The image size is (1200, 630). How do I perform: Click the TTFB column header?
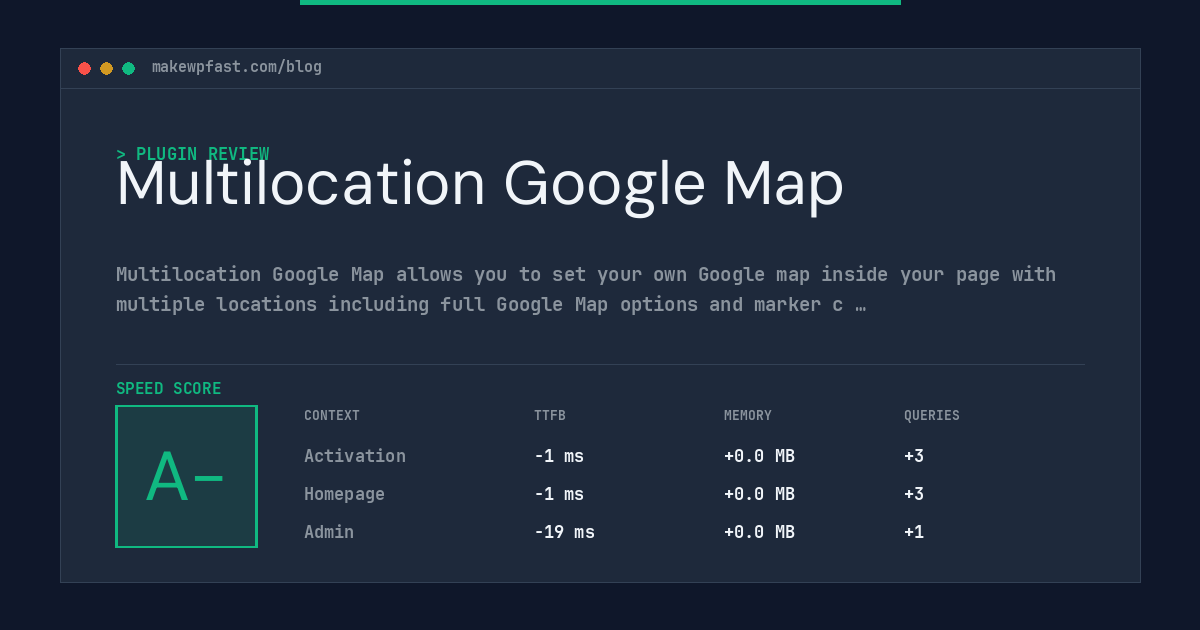point(549,415)
